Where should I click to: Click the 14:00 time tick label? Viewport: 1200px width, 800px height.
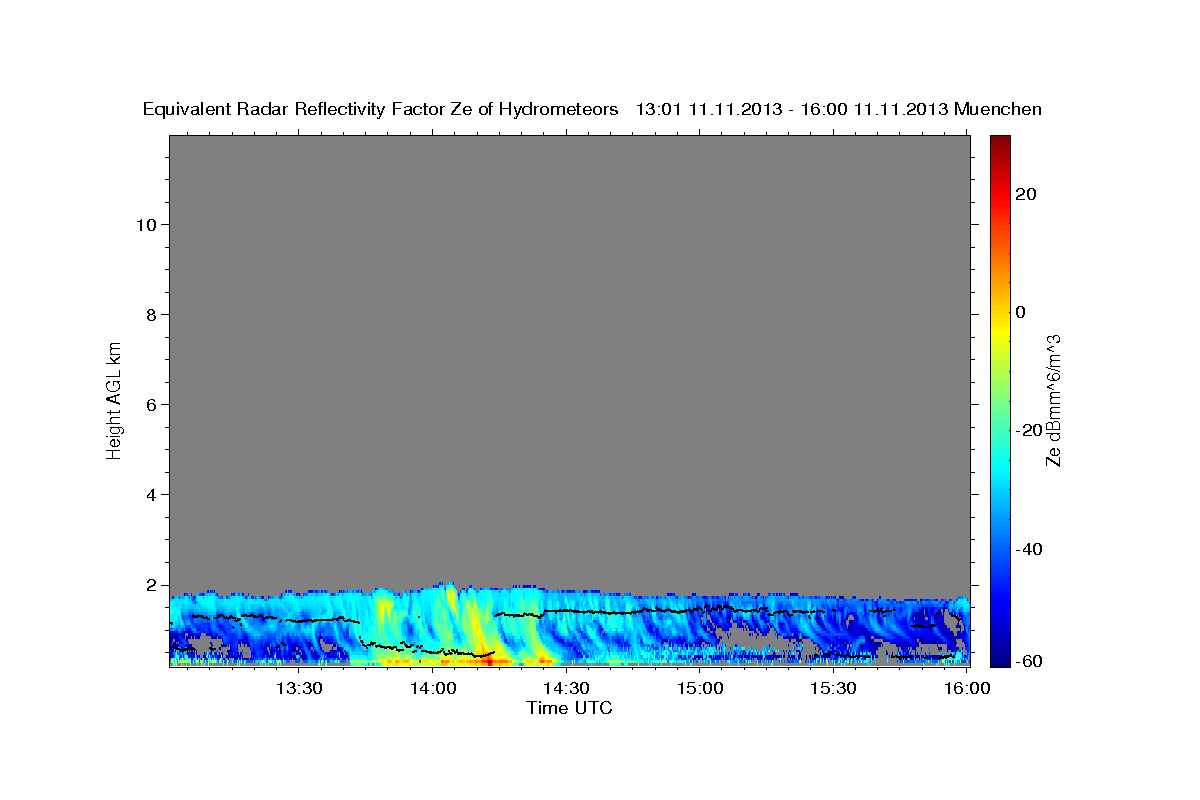(x=433, y=688)
